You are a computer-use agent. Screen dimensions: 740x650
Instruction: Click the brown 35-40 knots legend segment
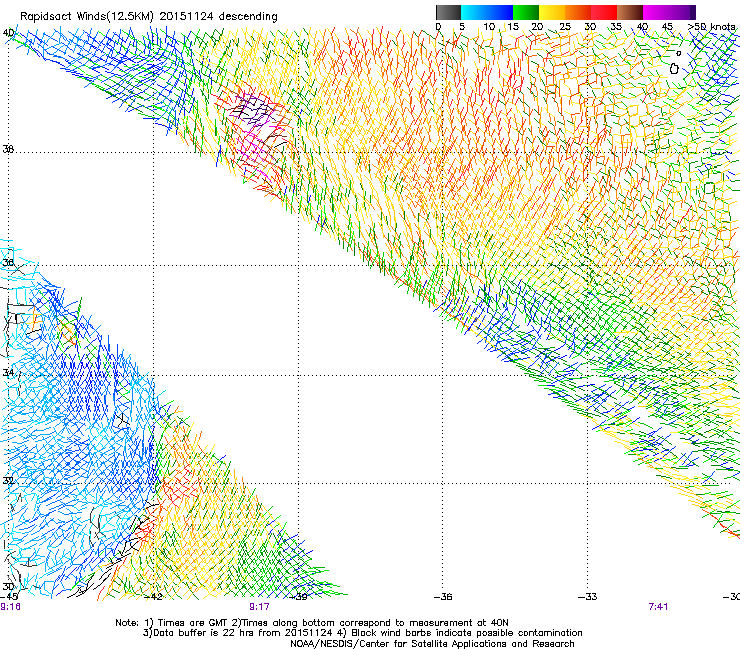pos(630,12)
